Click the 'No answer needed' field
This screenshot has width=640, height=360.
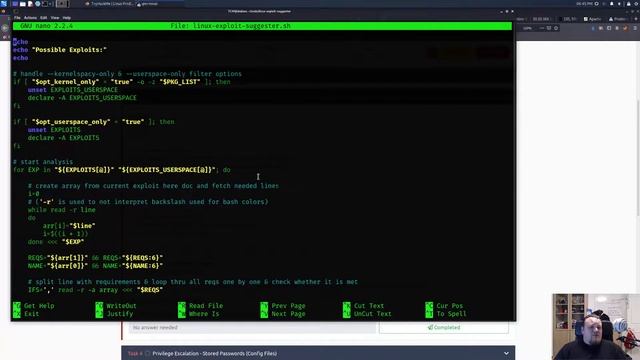pos(252,327)
